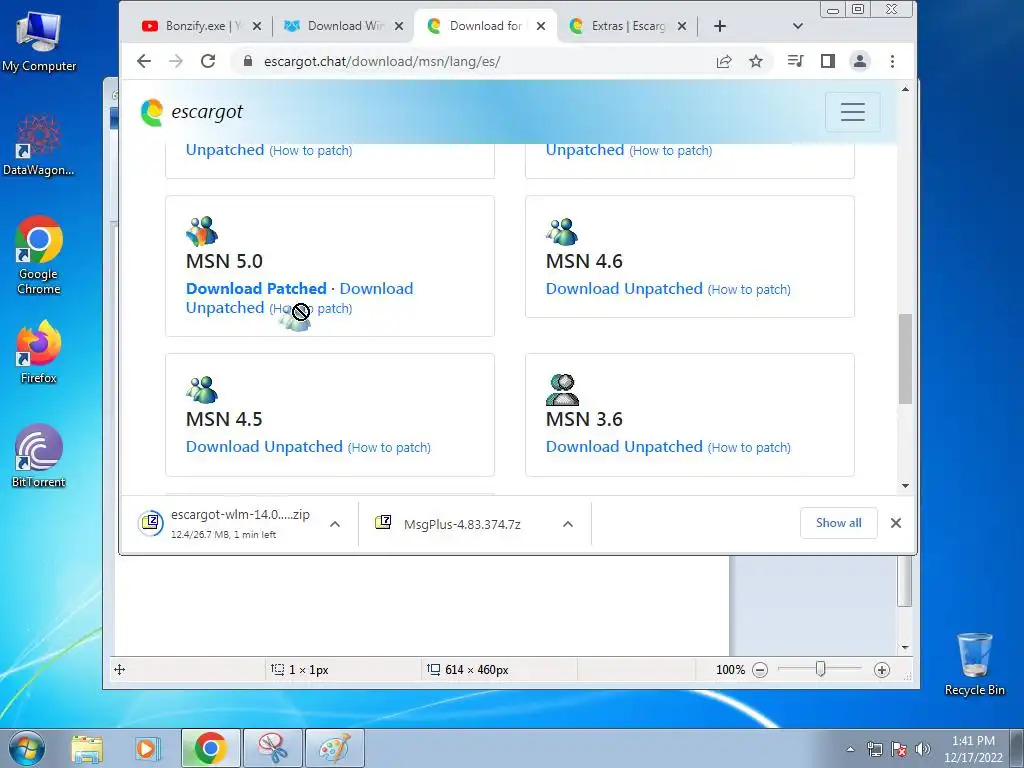Zoom in in the Paint window
This screenshot has width=1024, height=768.
click(x=882, y=669)
